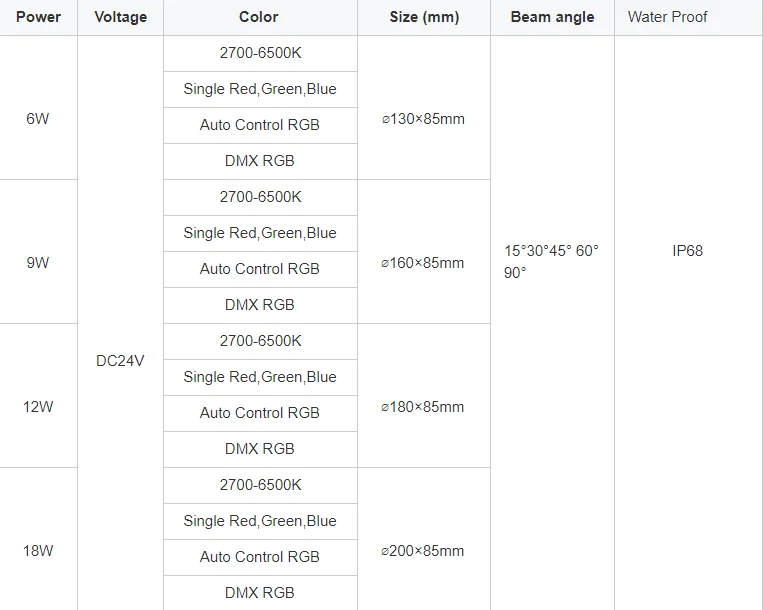Click Auto Control RGB in the 12W row
Viewport: 763px width, 610px height.
pyautogui.click(x=260, y=413)
